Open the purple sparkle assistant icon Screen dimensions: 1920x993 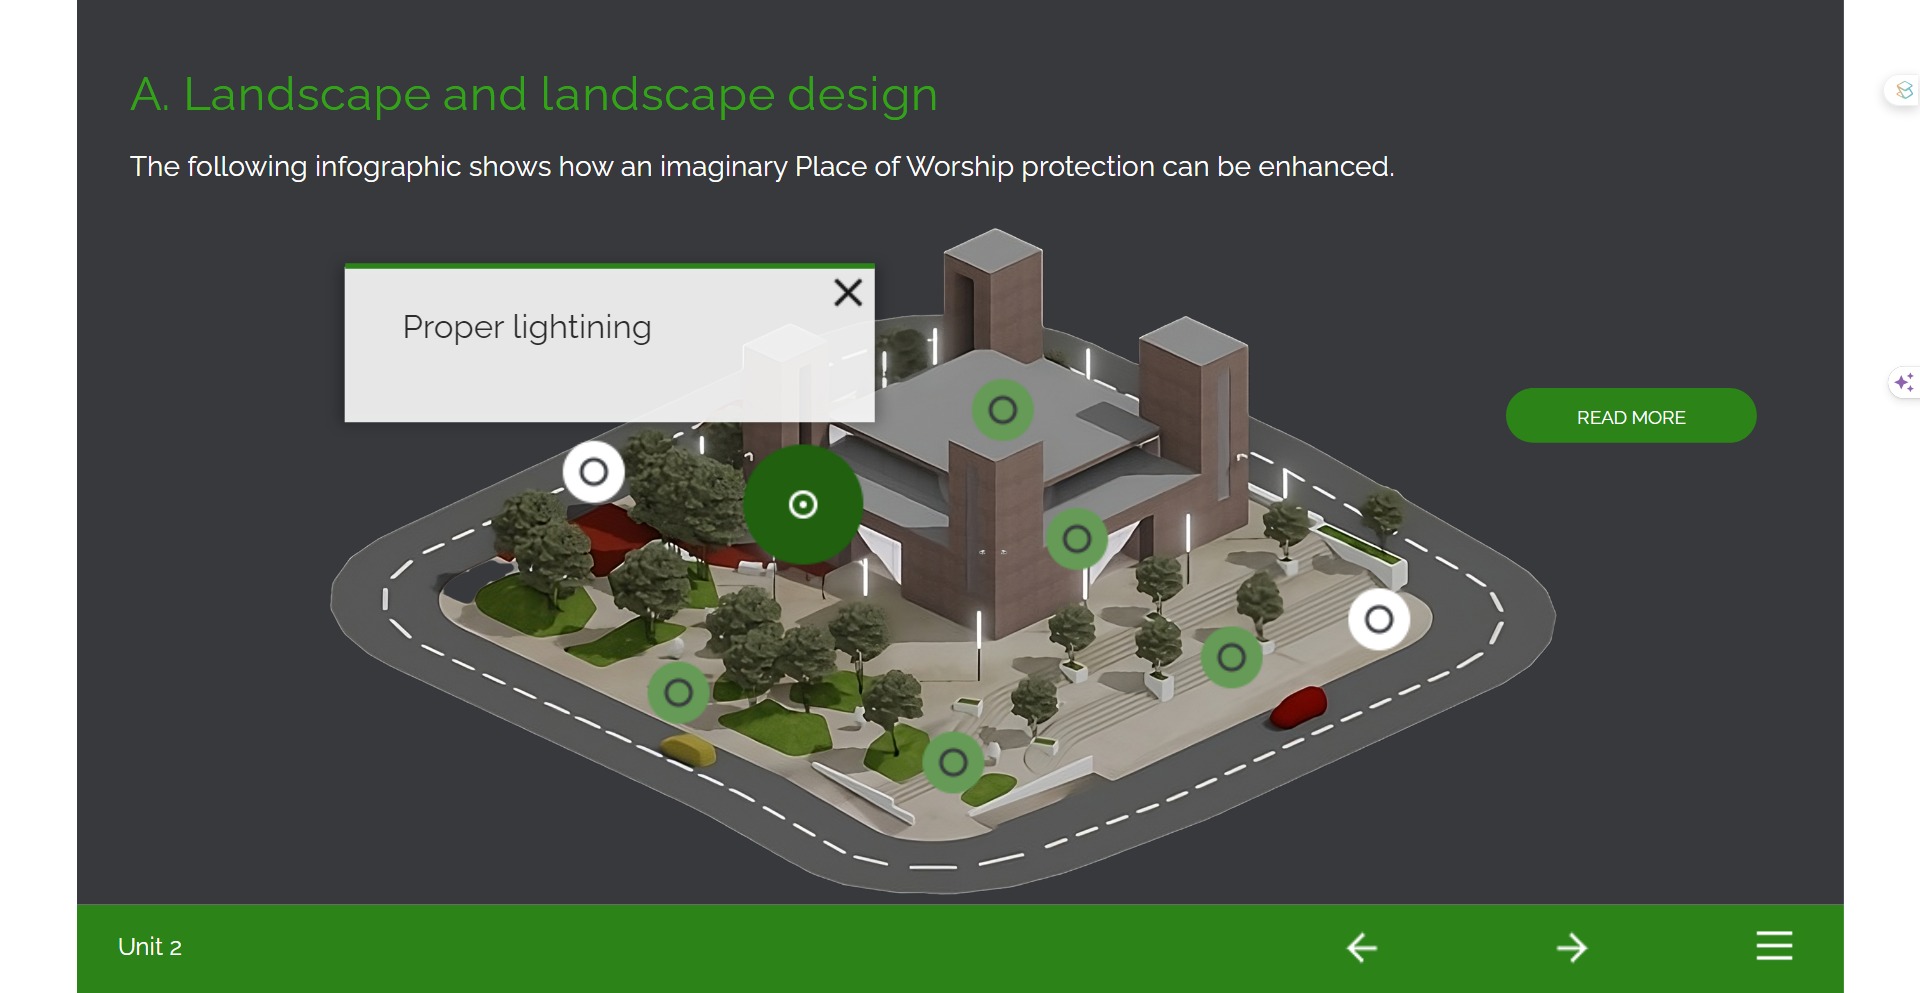click(1903, 382)
